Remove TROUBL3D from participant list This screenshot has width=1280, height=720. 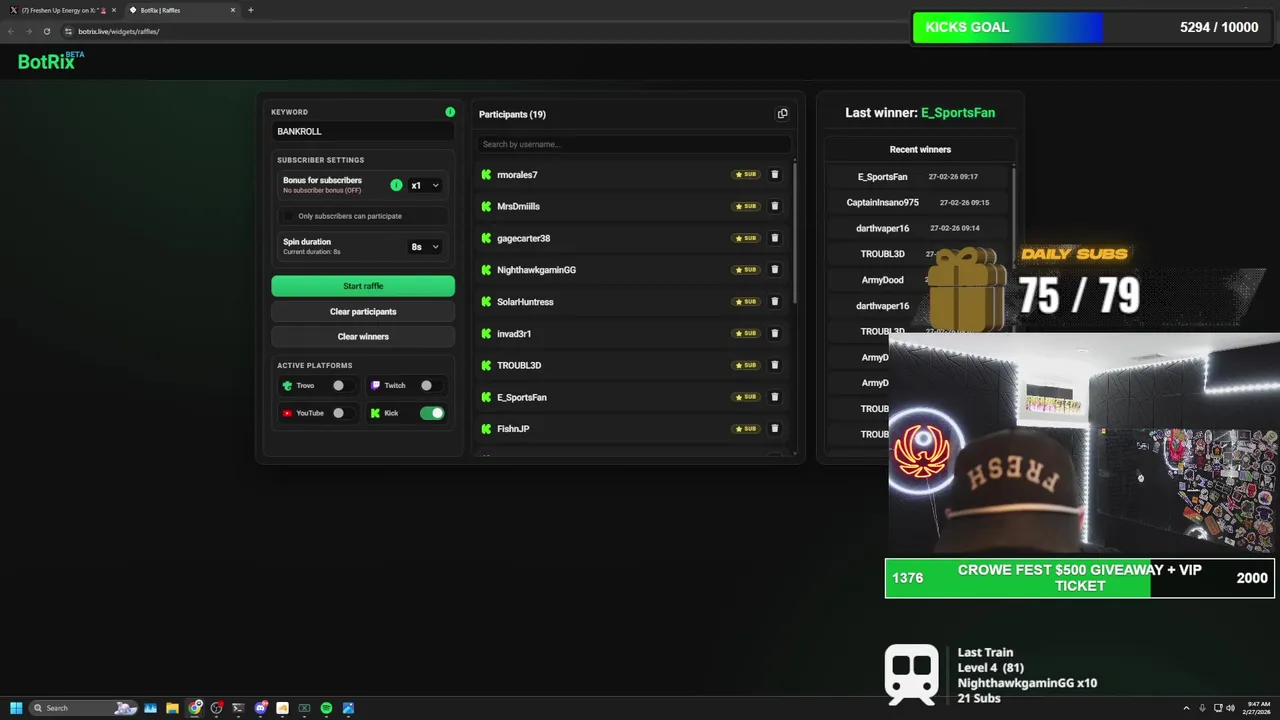(774, 365)
